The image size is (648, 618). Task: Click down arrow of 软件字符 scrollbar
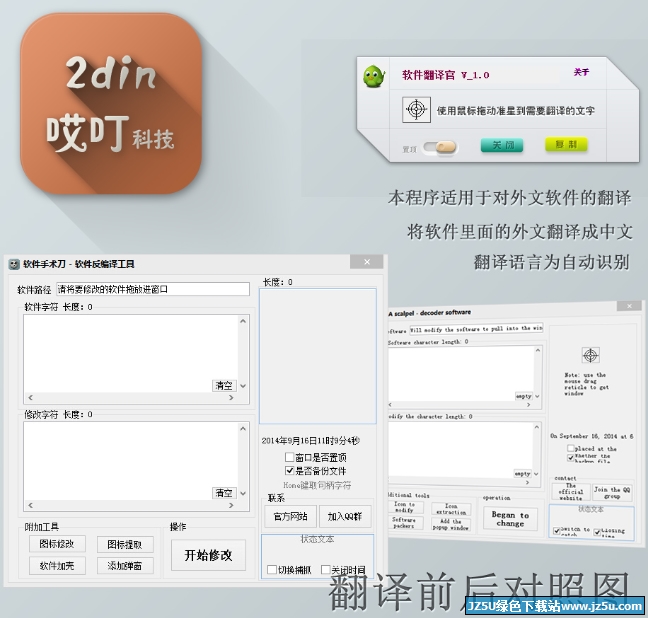tap(243, 386)
